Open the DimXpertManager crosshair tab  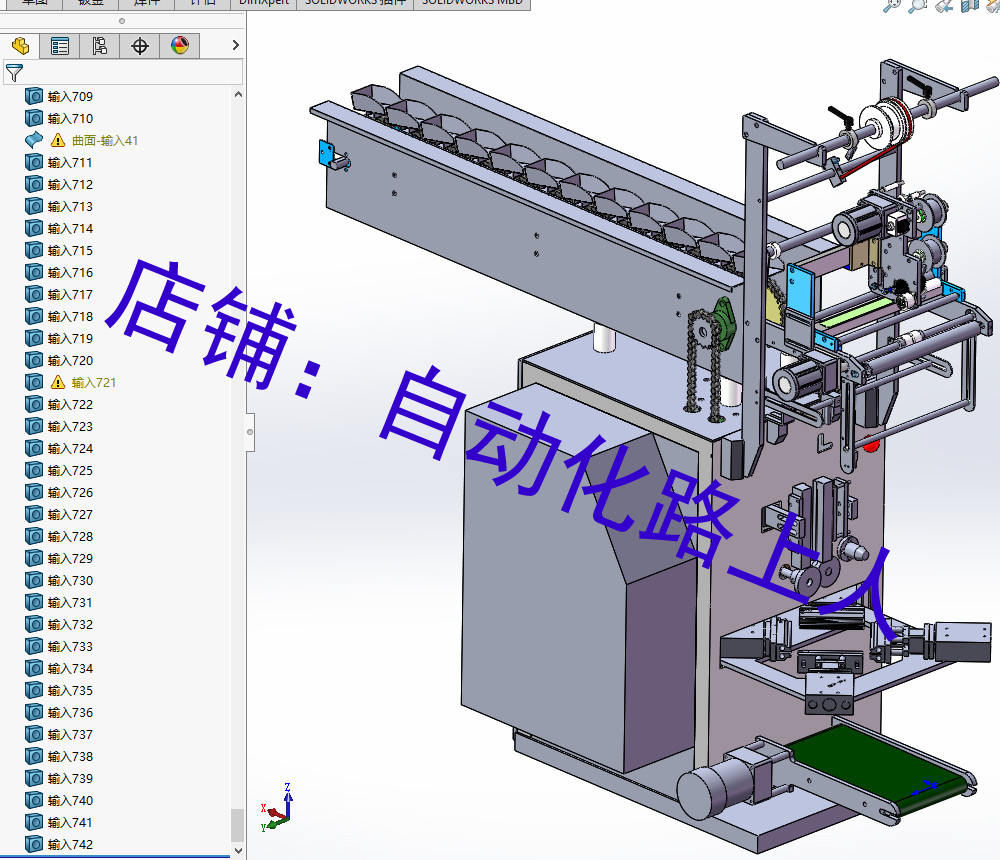tap(140, 46)
